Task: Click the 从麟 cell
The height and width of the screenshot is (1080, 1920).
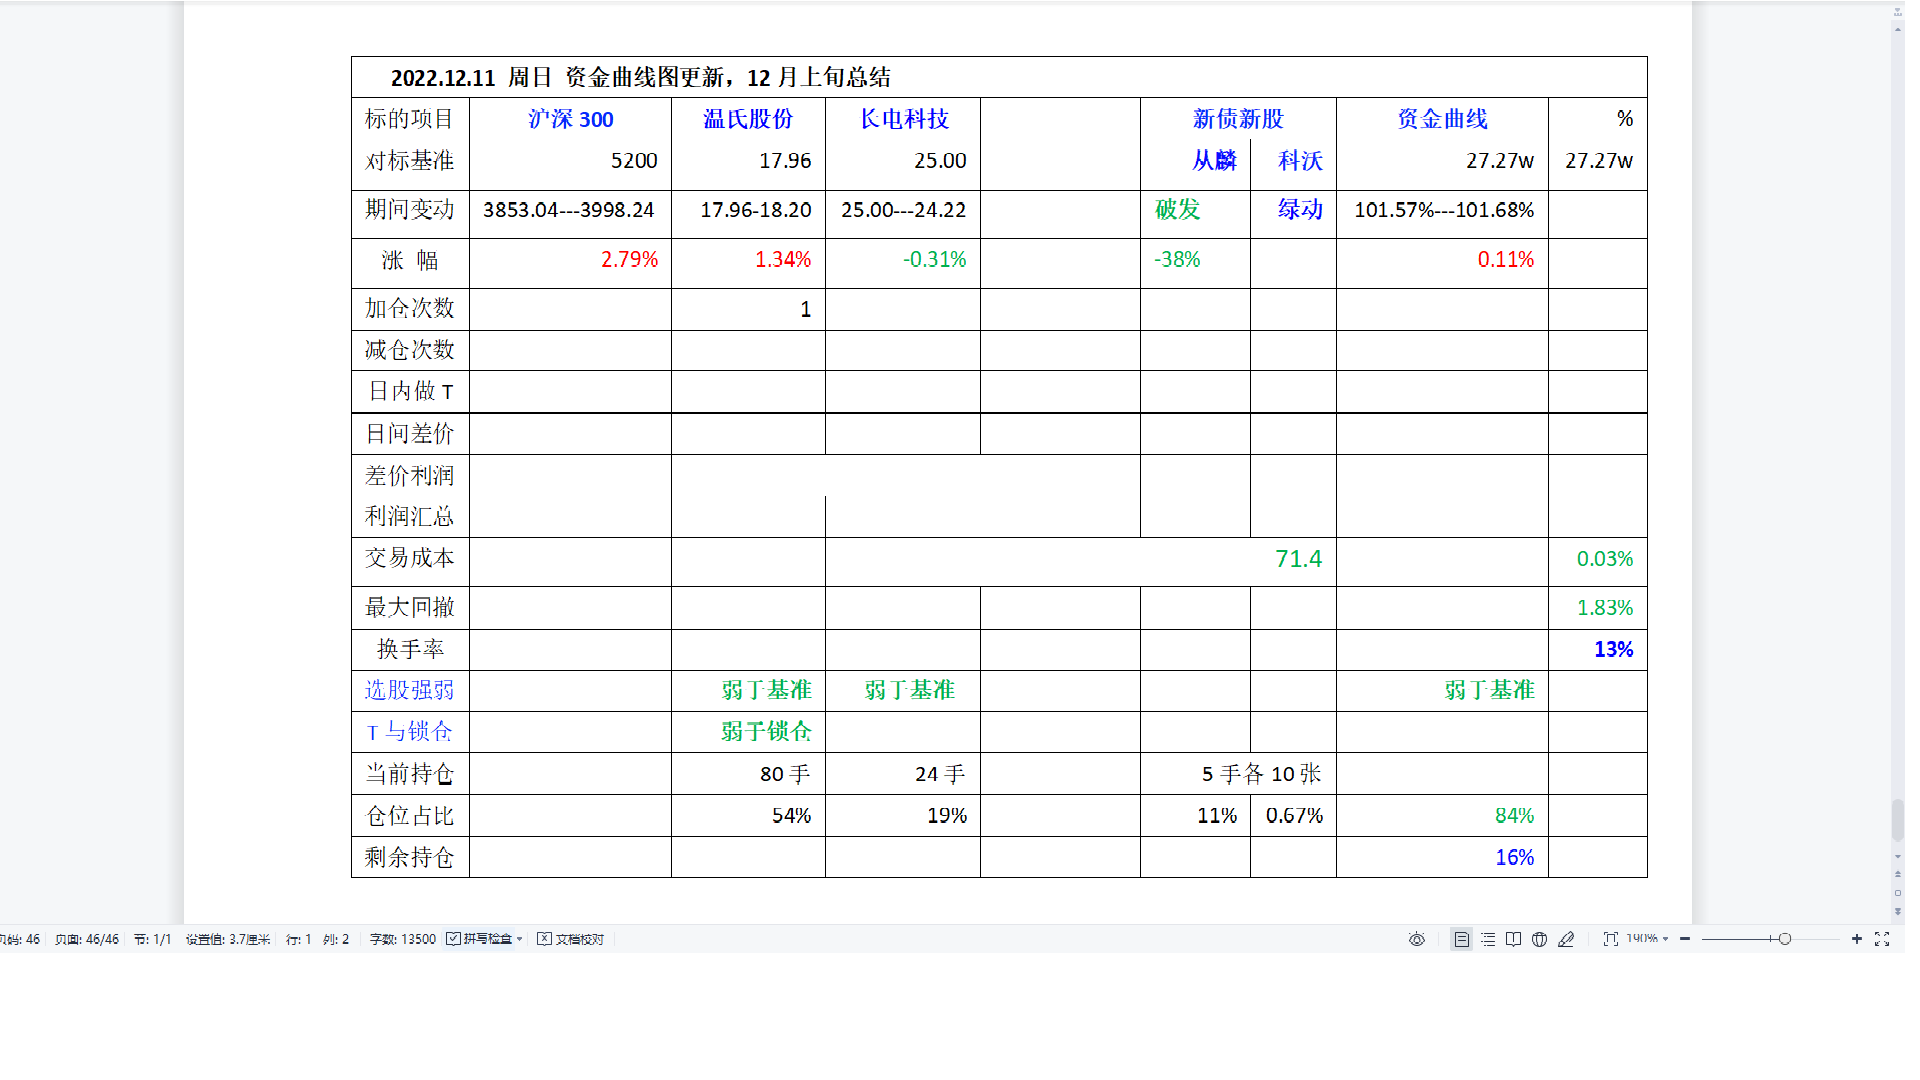Action: [1214, 160]
